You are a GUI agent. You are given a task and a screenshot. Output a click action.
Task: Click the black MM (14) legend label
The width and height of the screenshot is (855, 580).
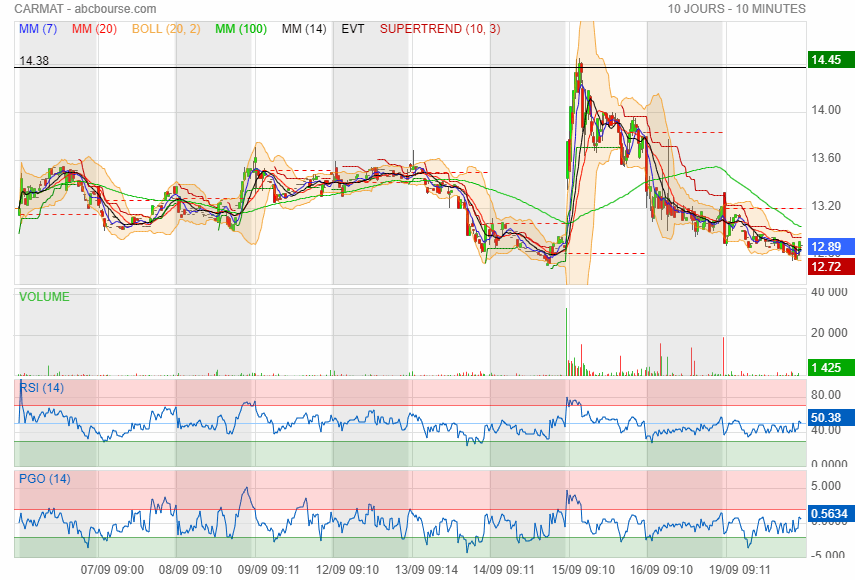coord(304,29)
